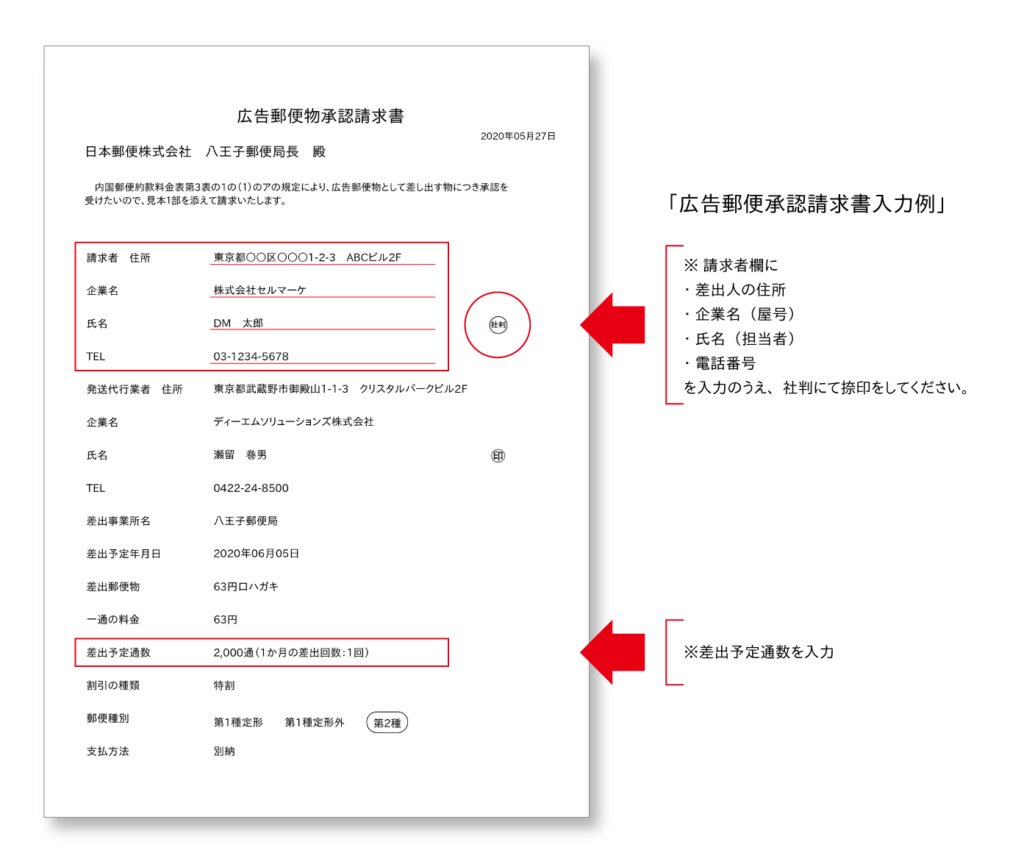
Task: Click the small 社判 seal mark
Action: 498,325
